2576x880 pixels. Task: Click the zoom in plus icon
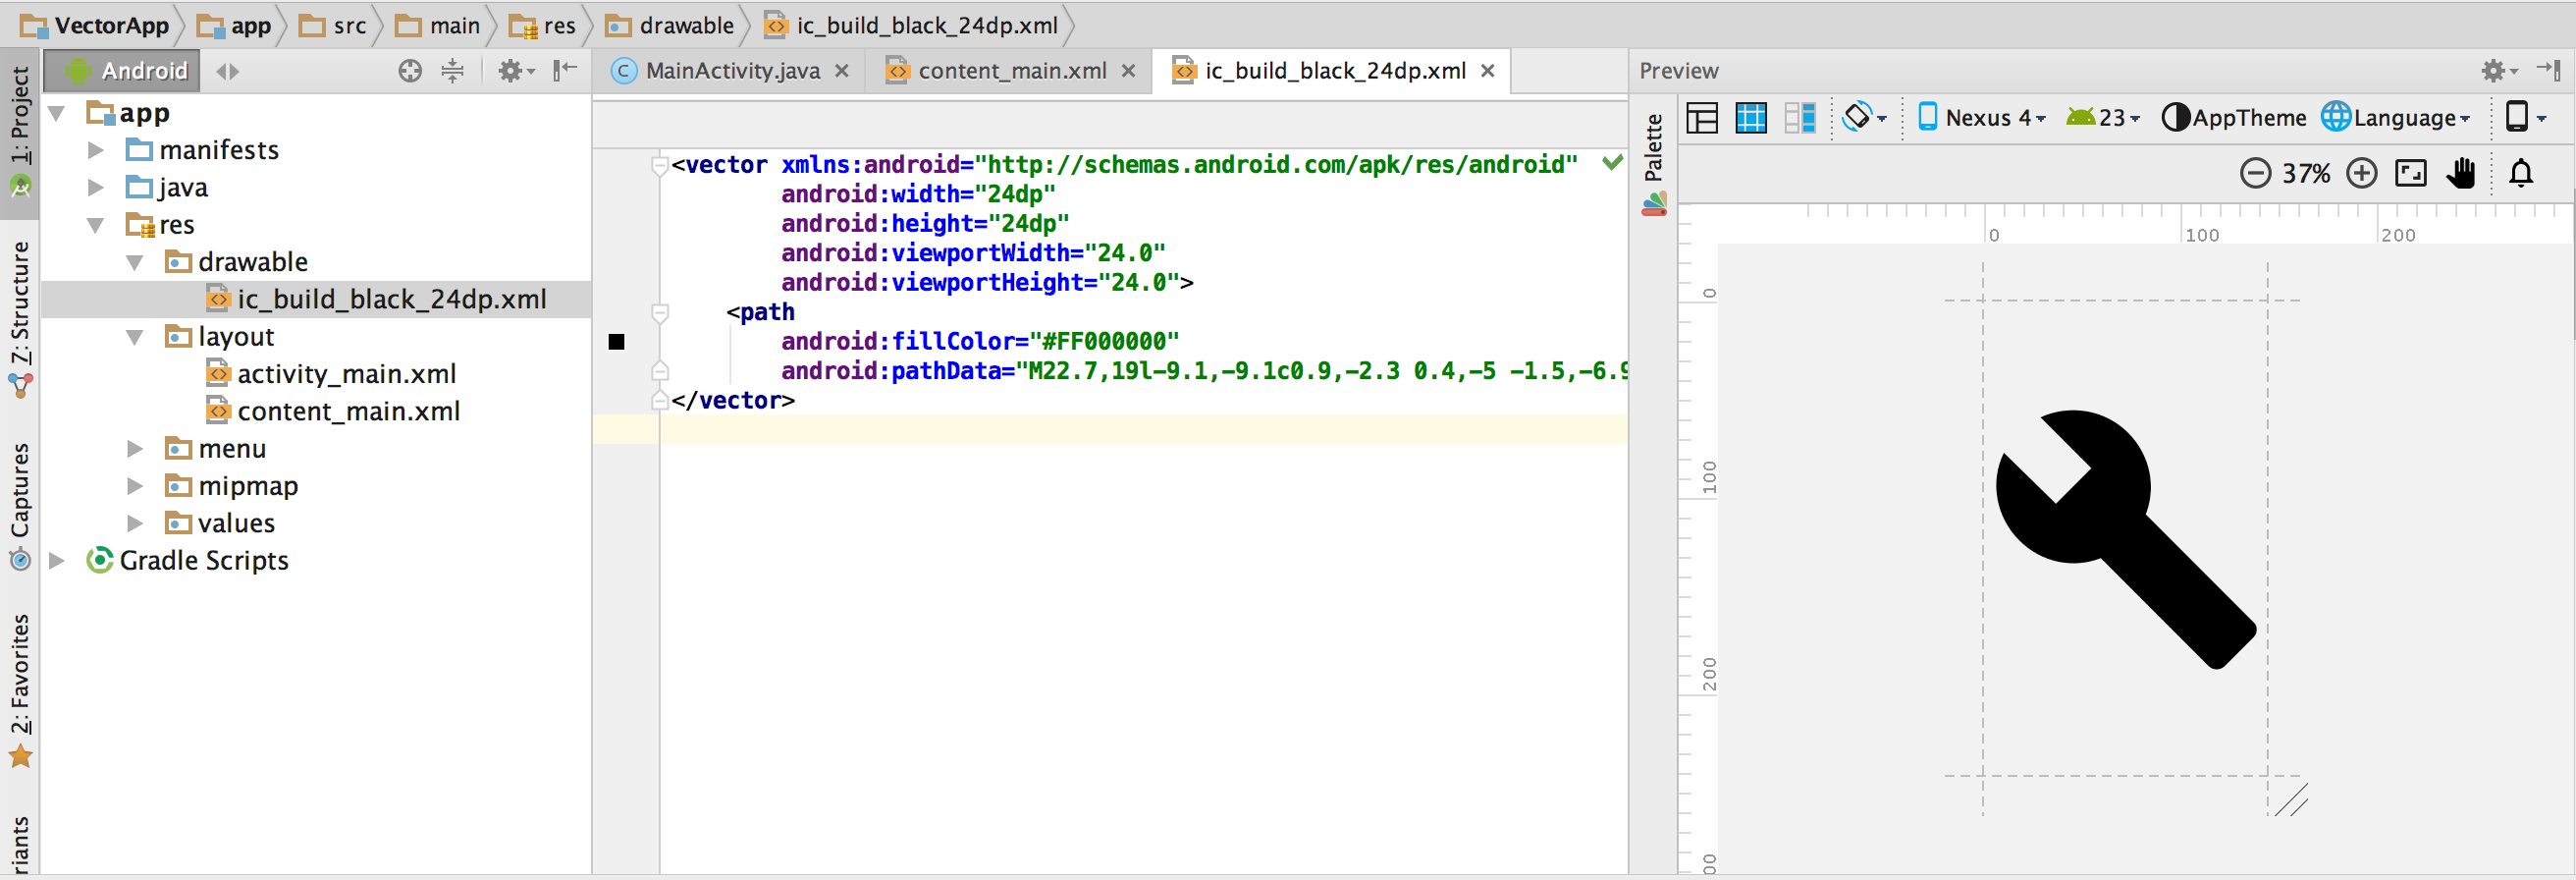tap(2361, 174)
